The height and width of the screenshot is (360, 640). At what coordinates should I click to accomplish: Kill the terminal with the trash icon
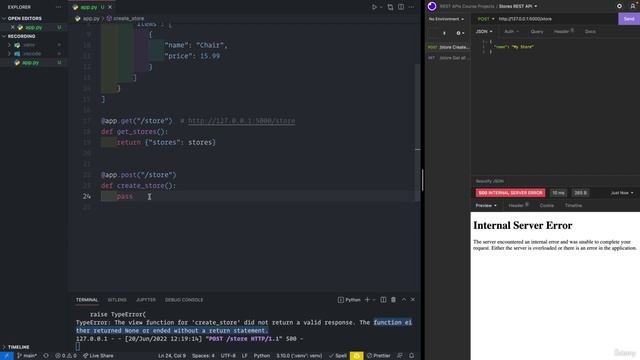click(393, 300)
